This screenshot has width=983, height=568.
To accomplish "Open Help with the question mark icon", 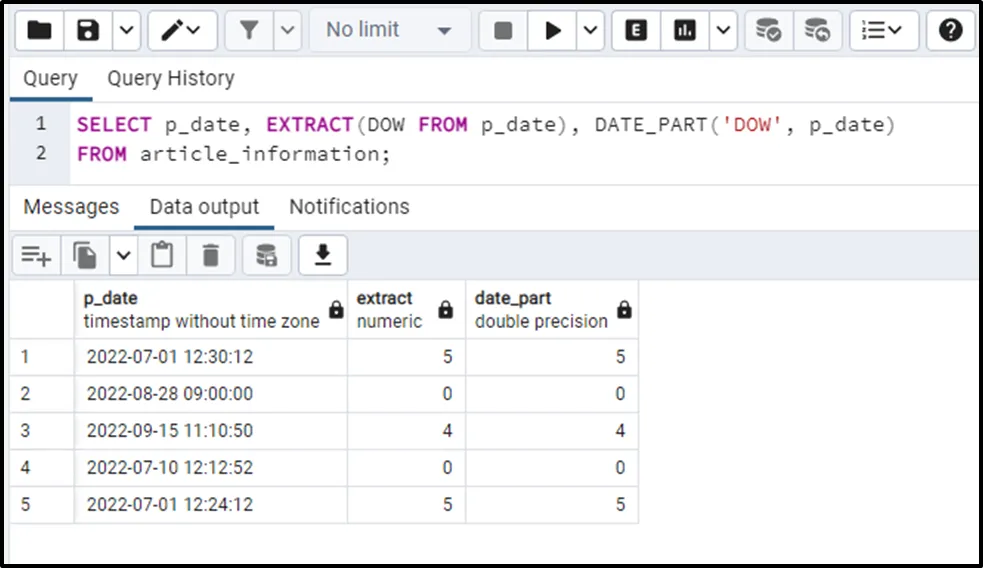I will click(950, 31).
